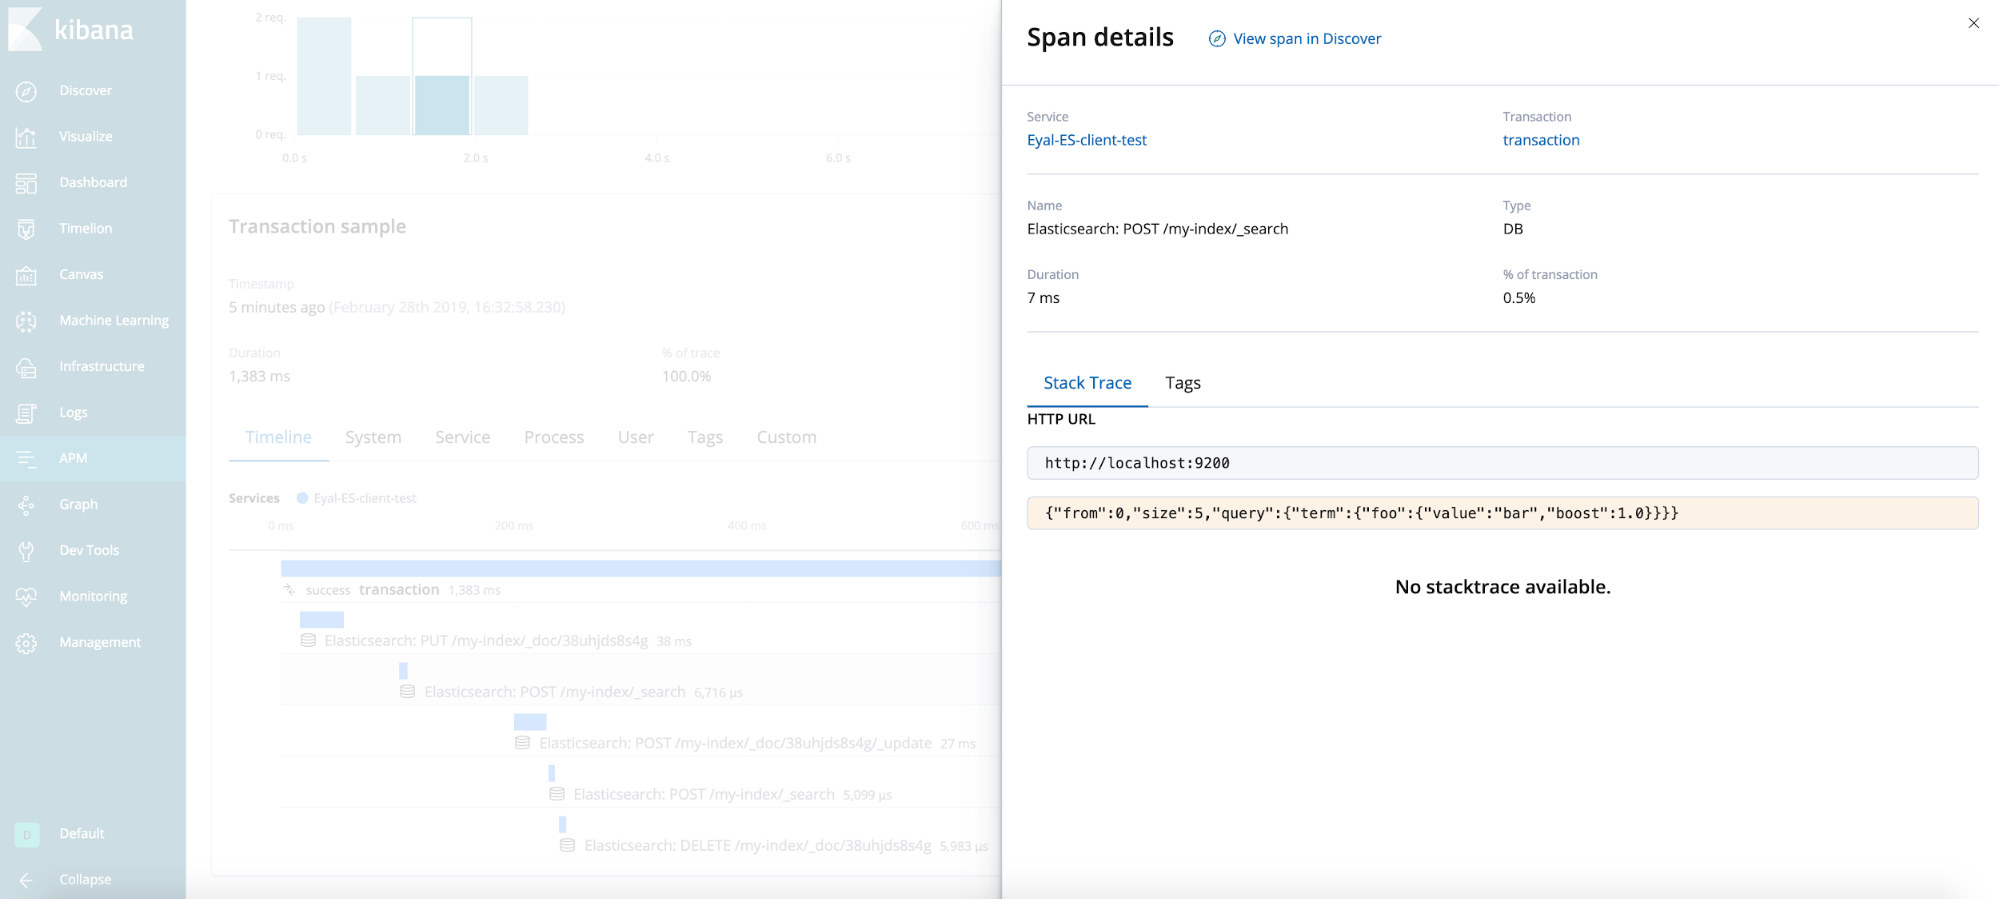The width and height of the screenshot is (1999, 899).
Task: Click the Machine Learning menu label
Action: click(114, 321)
